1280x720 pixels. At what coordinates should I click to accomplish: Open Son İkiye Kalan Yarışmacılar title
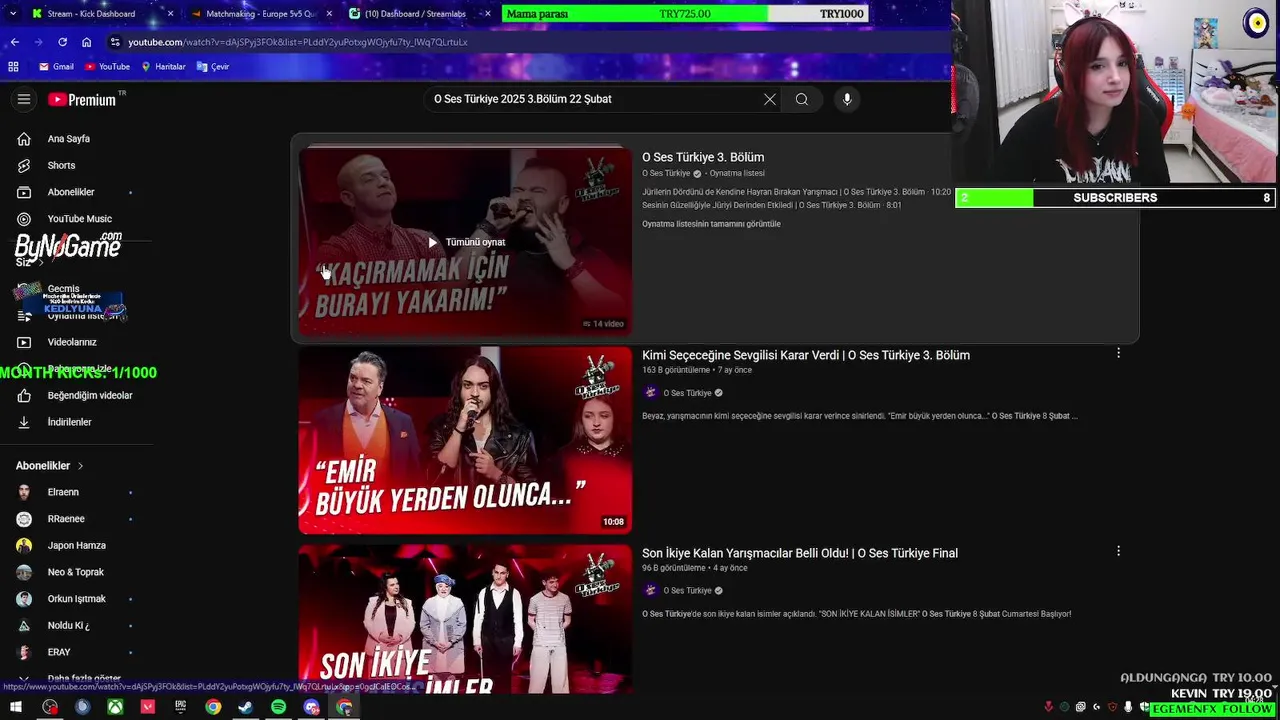coord(800,553)
